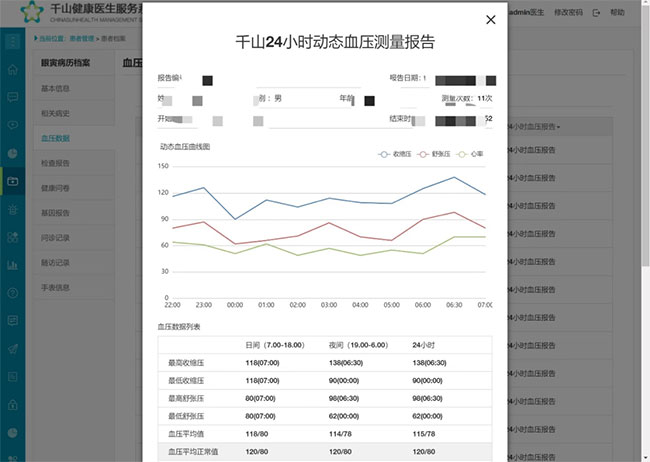Click the 118/80 daytime average value
Screen dimensions: 650x462
pos(257,434)
